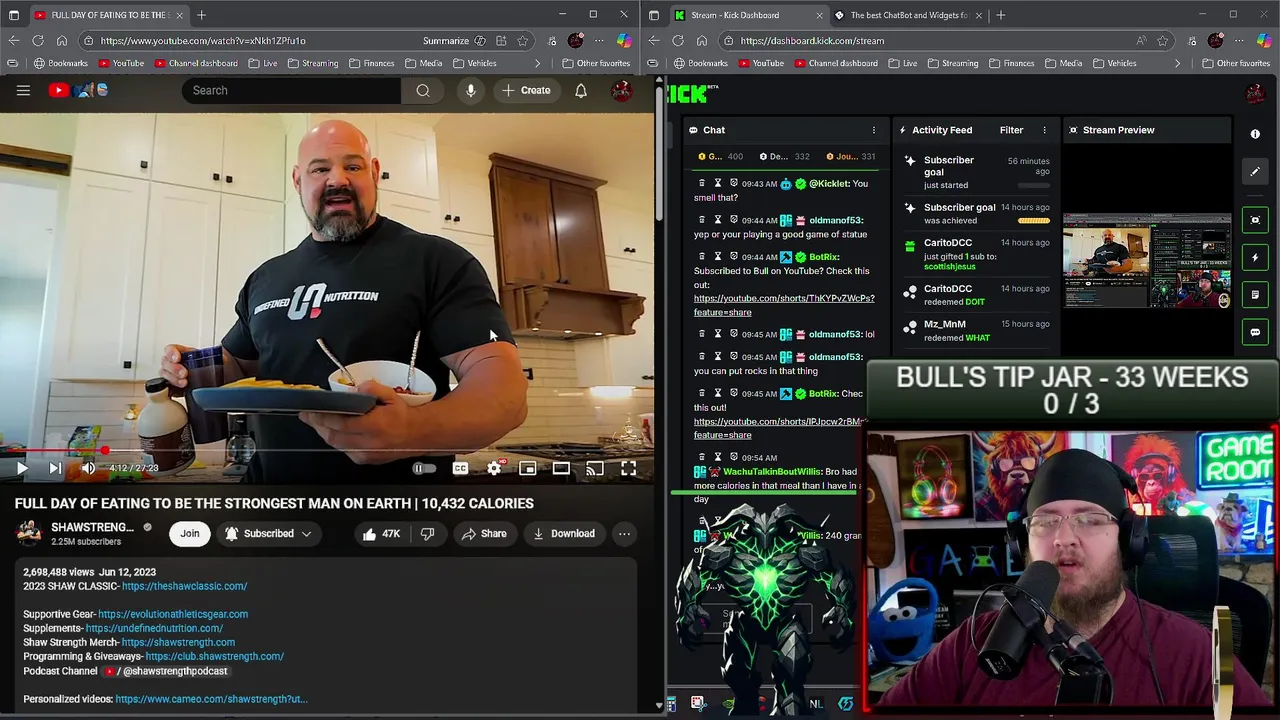Image resolution: width=1280 pixels, height=720 pixels.
Task: Open the SHAWSTRENGTH channel avatar
Action: tap(30, 533)
